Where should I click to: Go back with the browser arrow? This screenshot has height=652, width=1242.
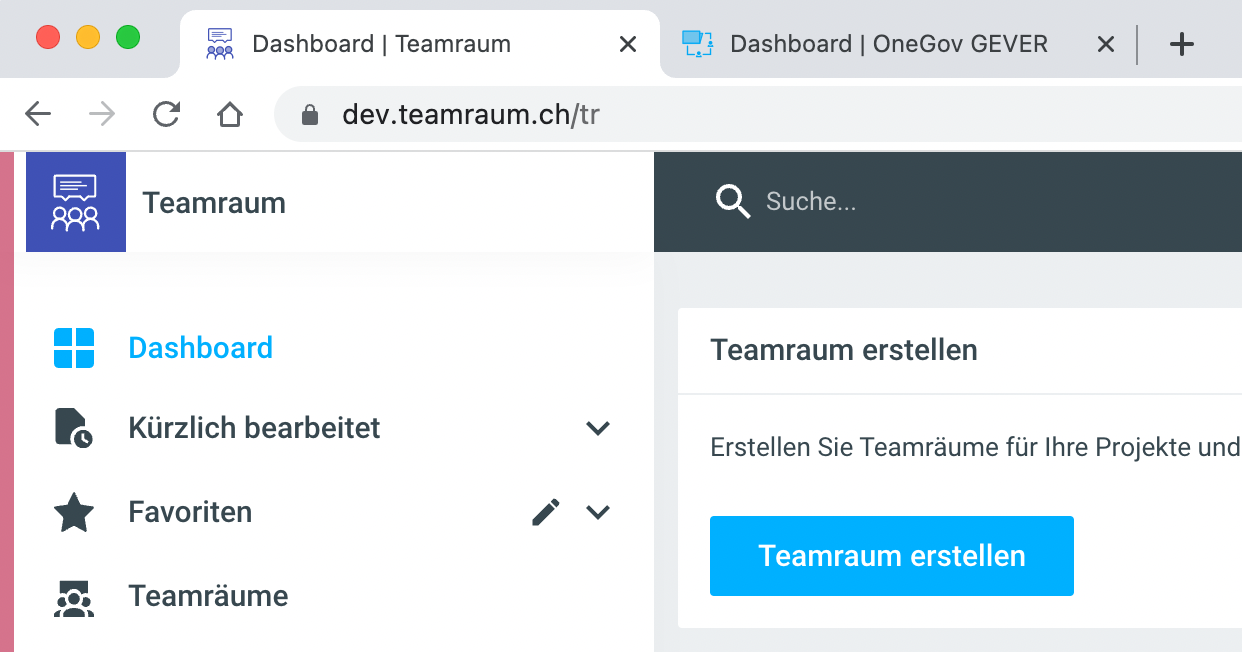38,115
